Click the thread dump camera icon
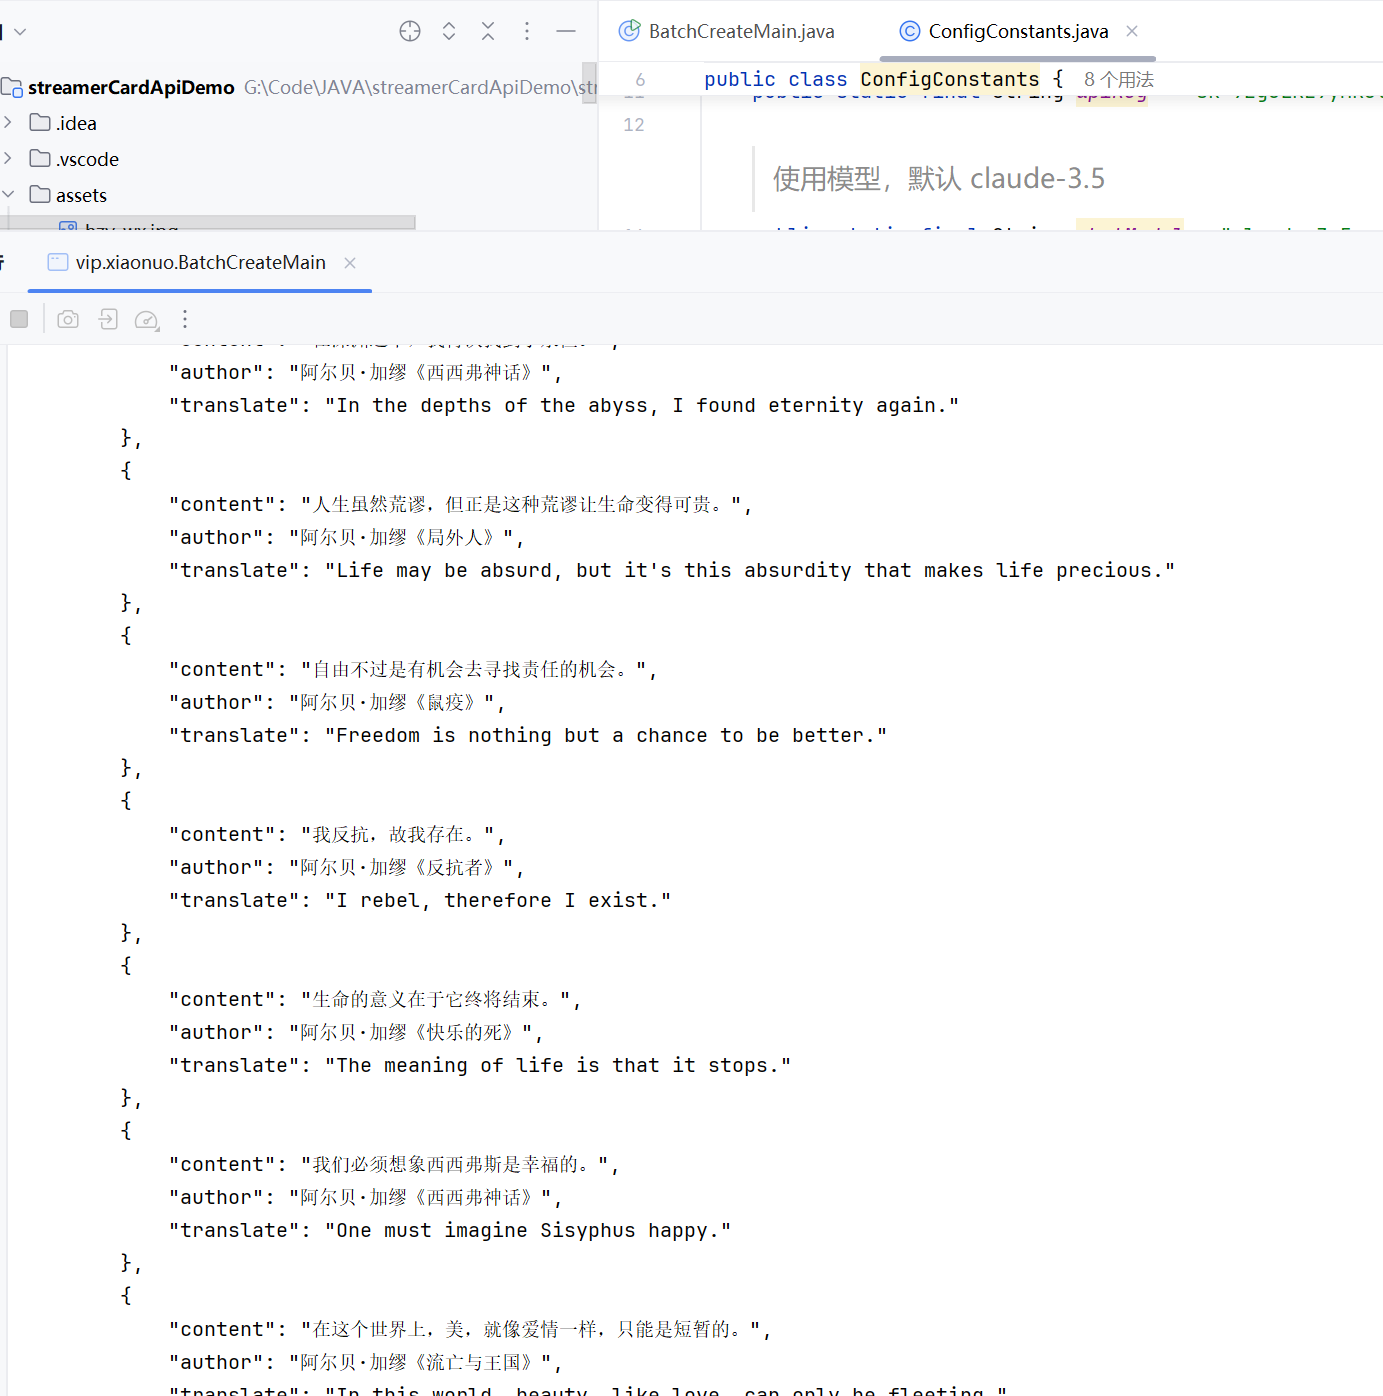 pos(68,319)
